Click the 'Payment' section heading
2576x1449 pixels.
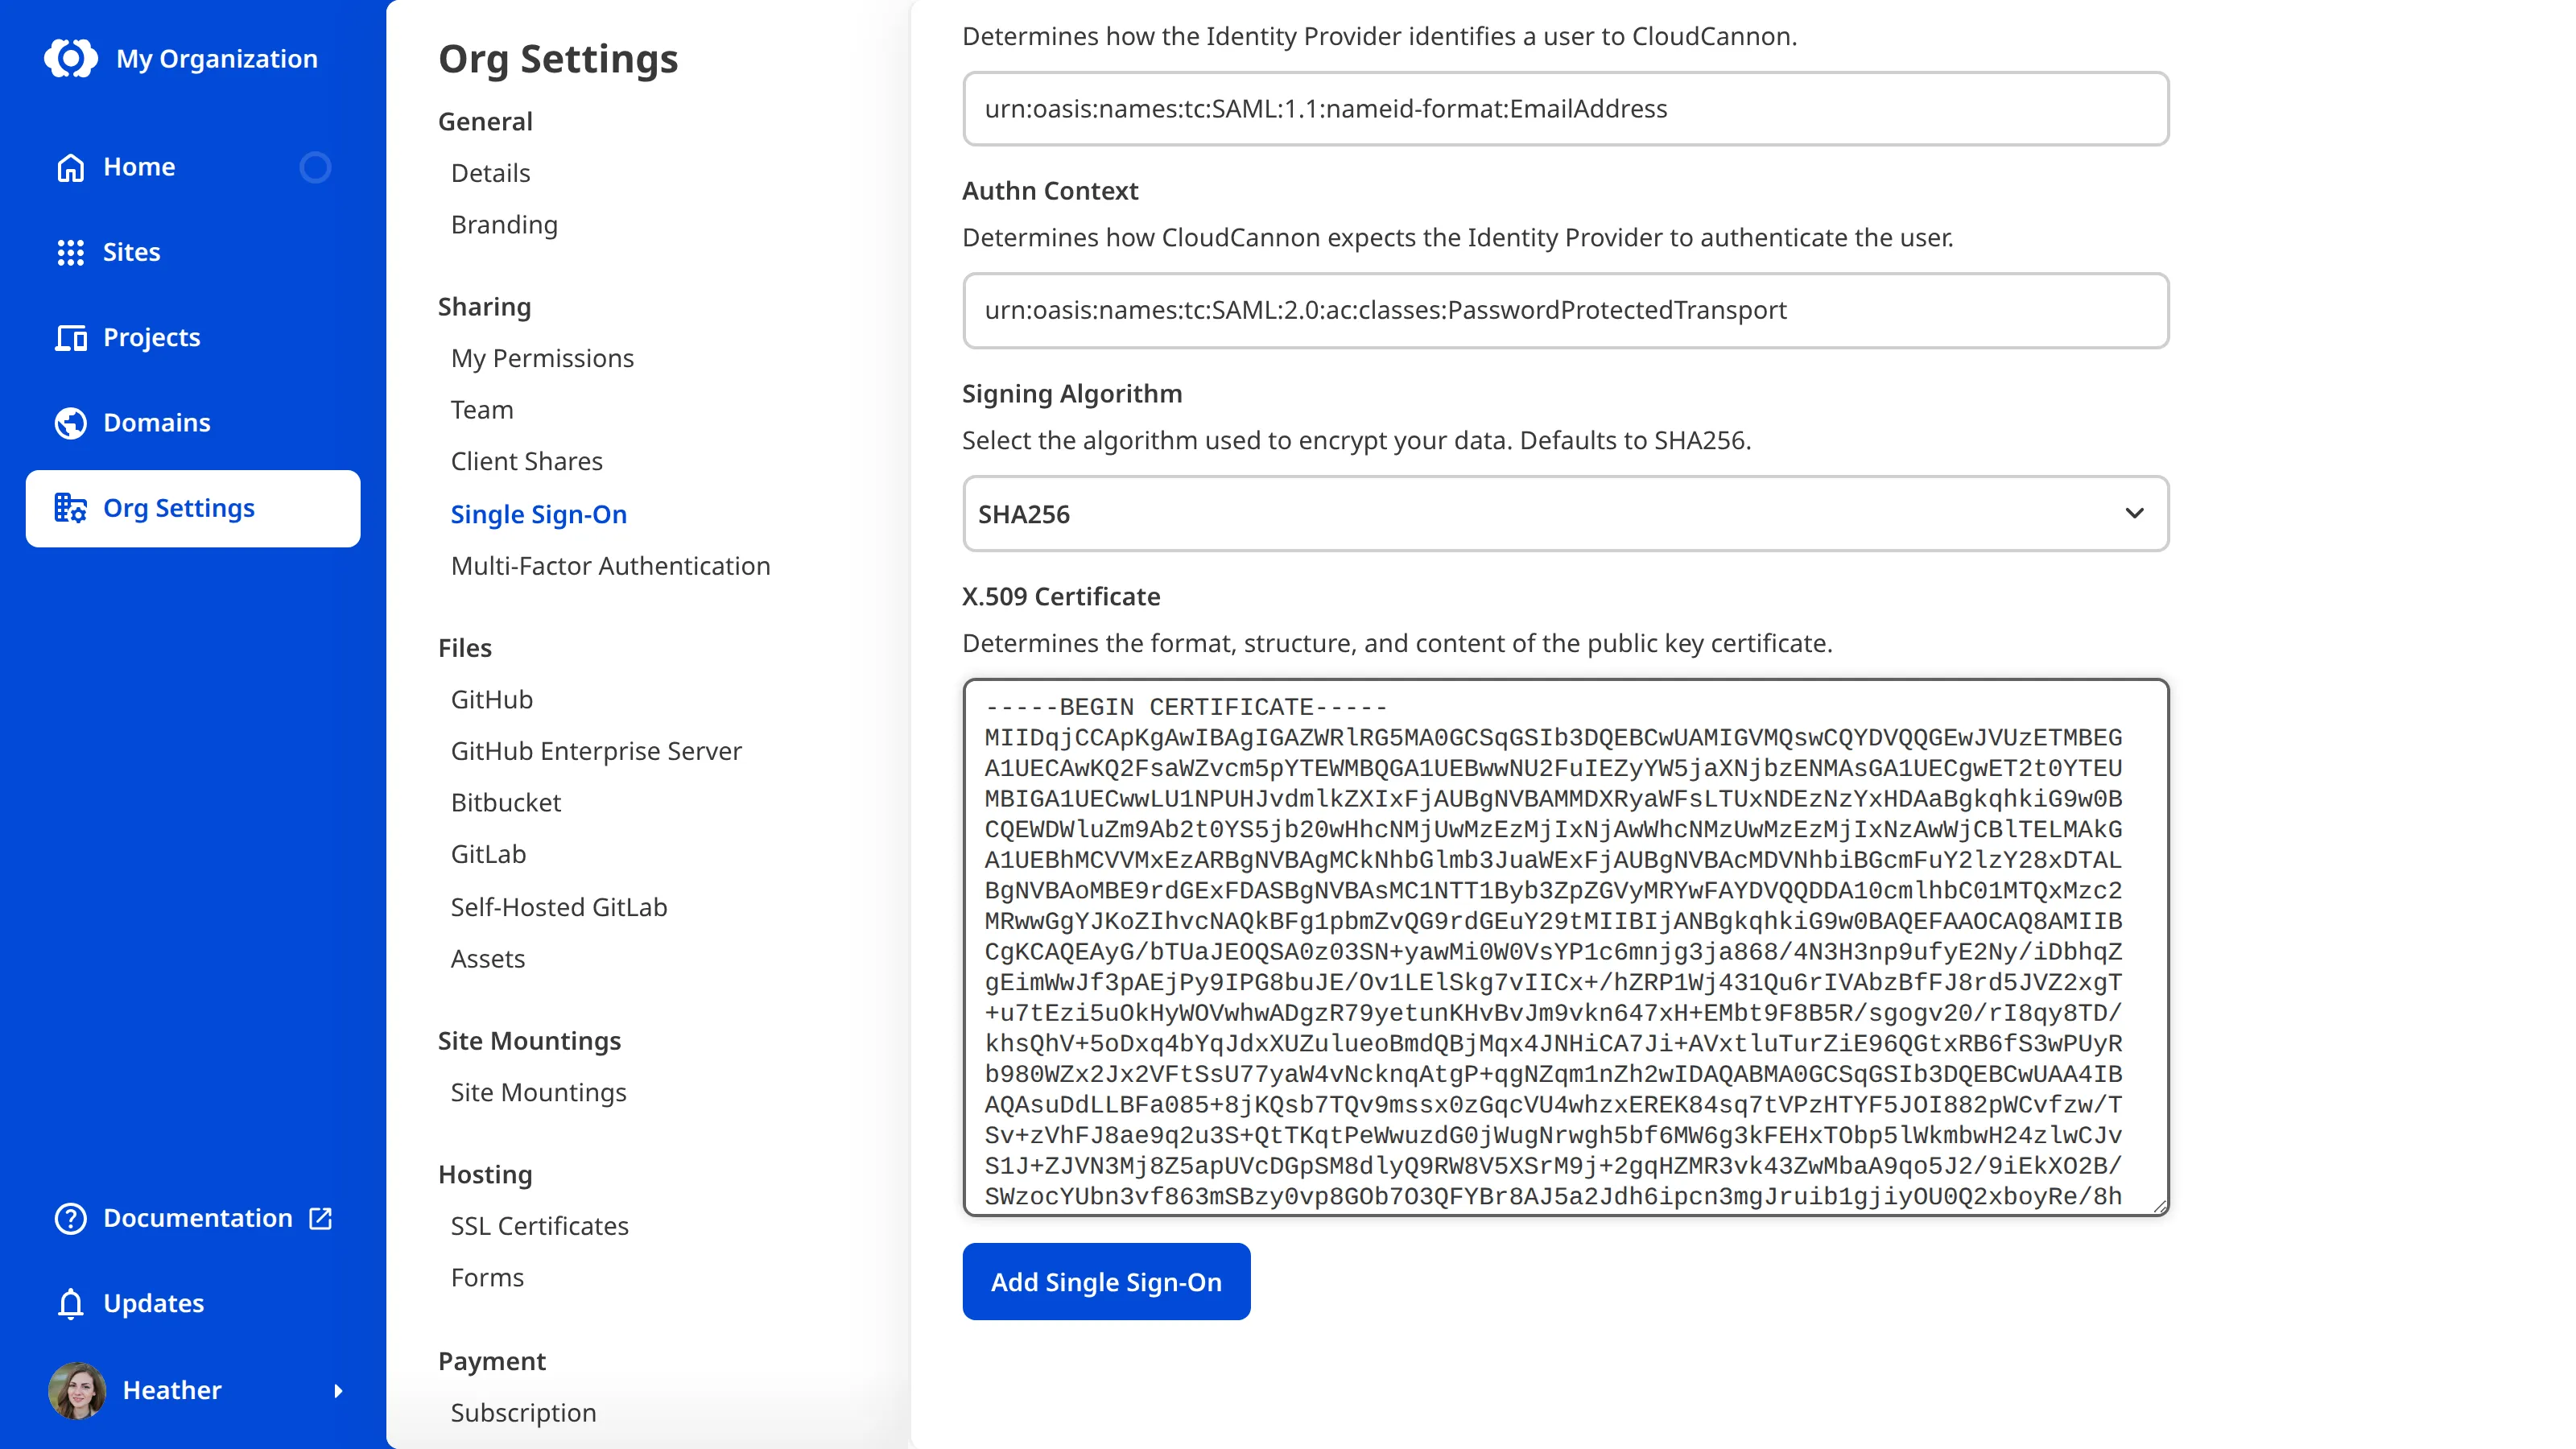tap(492, 1361)
